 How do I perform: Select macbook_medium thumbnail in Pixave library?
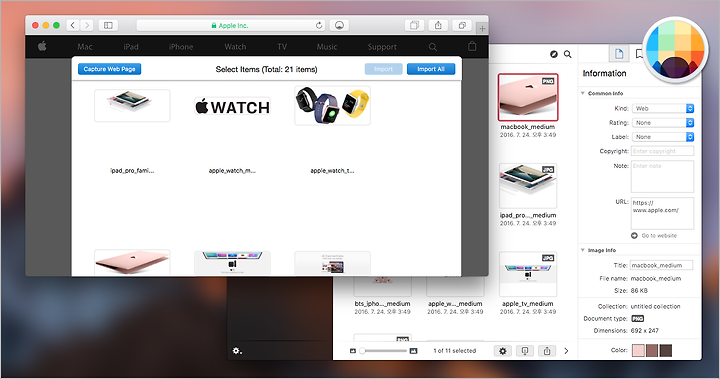click(528, 97)
